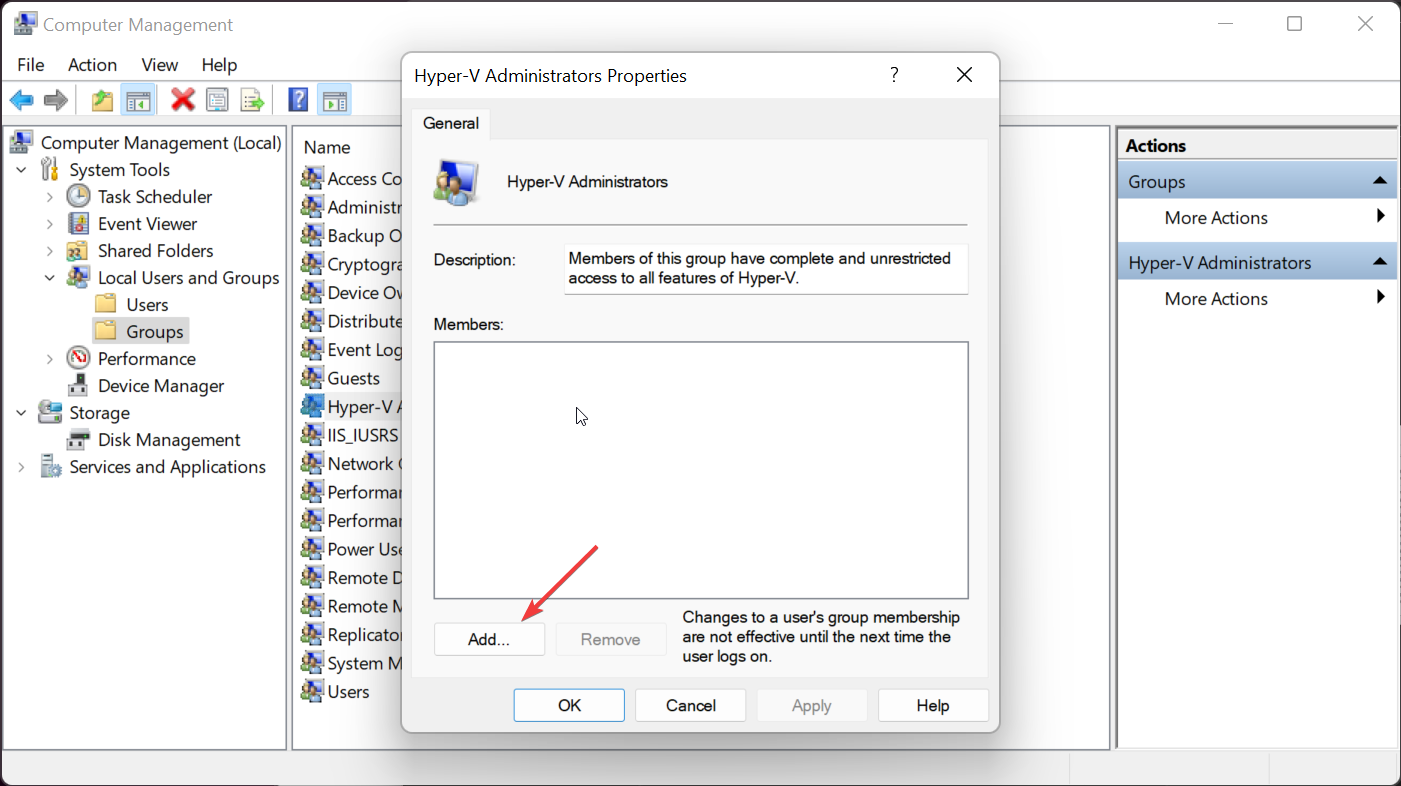Click the Storage icon in tree

[50, 412]
